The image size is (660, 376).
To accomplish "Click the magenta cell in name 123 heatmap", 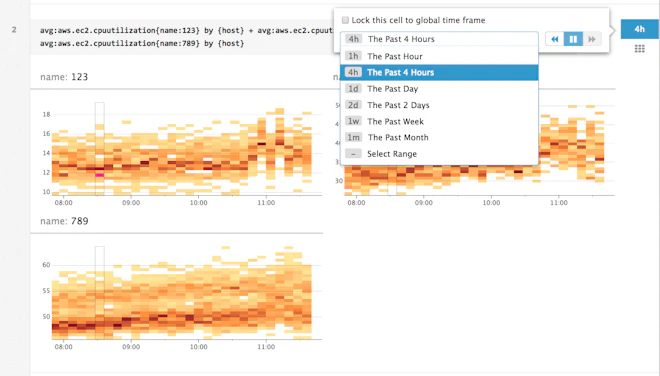I will click(x=100, y=175).
